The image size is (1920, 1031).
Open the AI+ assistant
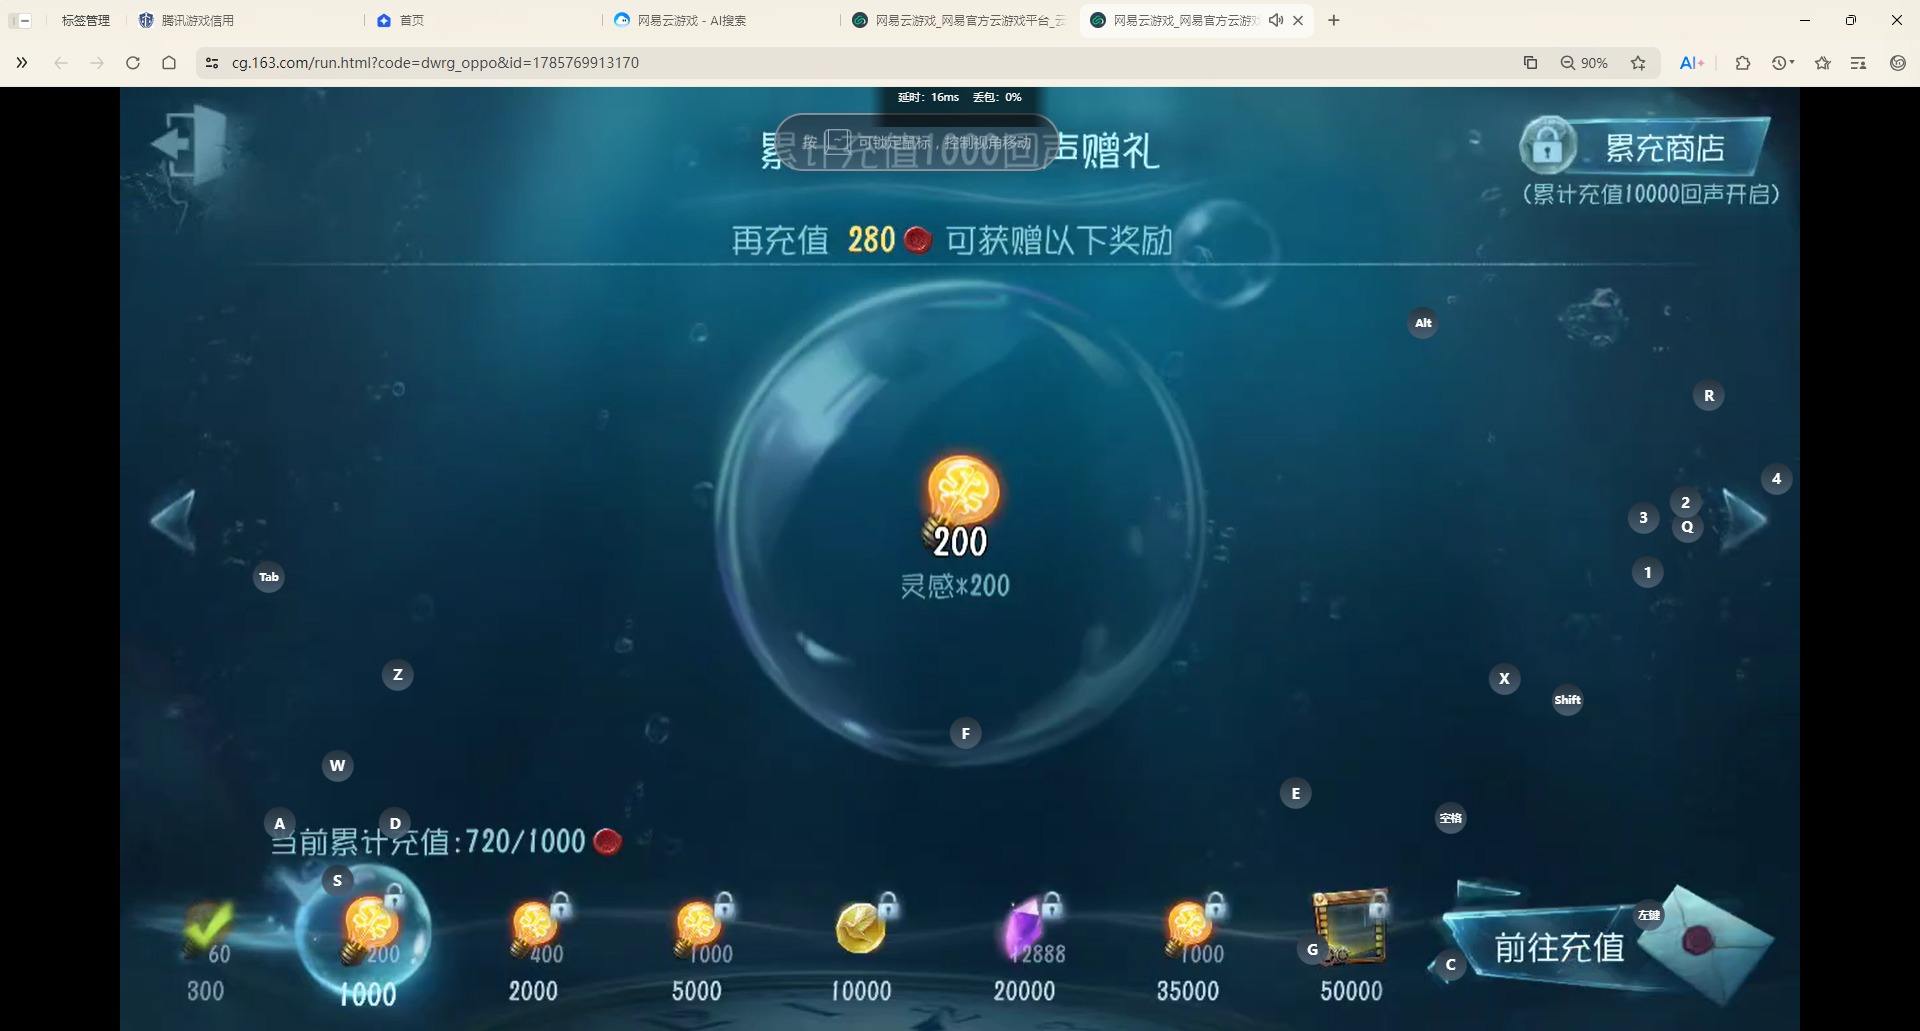[1692, 63]
